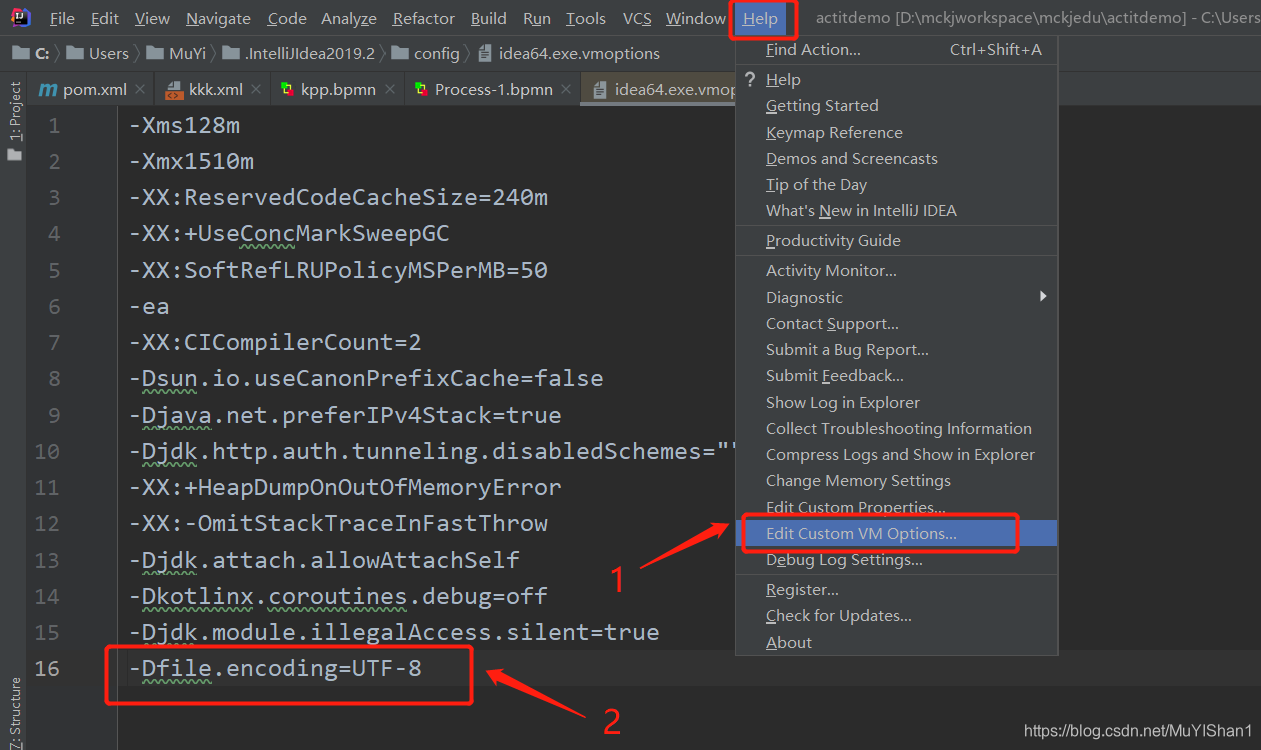Close the kkk.xml tab
The image size is (1261, 750).
point(257,89)
